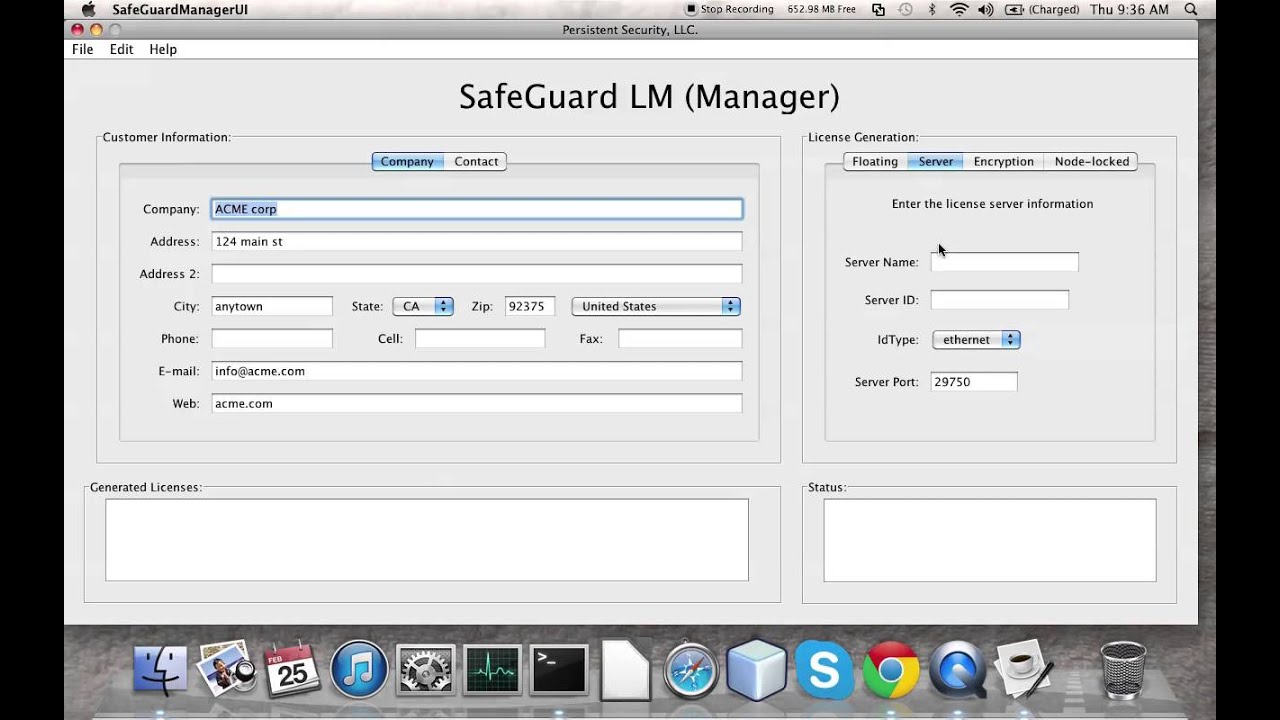Open the Apple menu
The width and height of the screenshot is (1280, 720).
88,9
